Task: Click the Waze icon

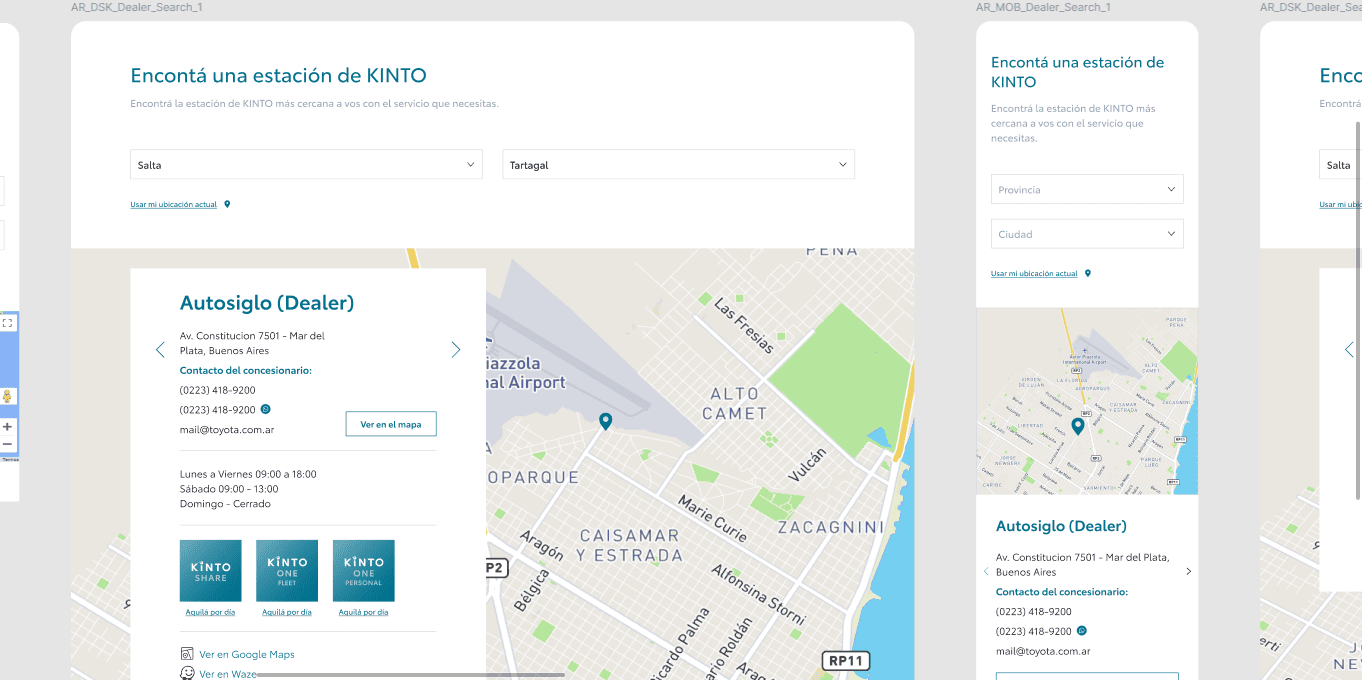Action: click(187, 673)
